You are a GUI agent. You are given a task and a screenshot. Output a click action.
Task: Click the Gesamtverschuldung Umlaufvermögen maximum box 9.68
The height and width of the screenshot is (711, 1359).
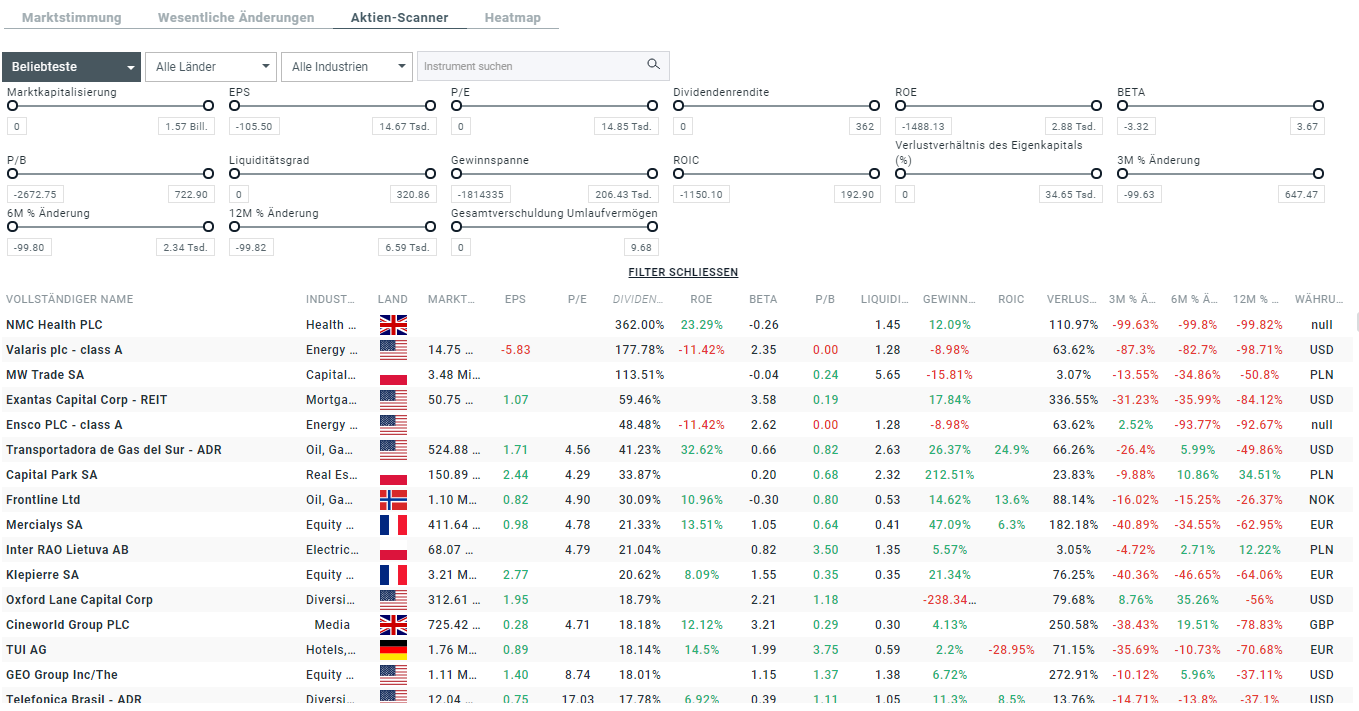point(640,248)
